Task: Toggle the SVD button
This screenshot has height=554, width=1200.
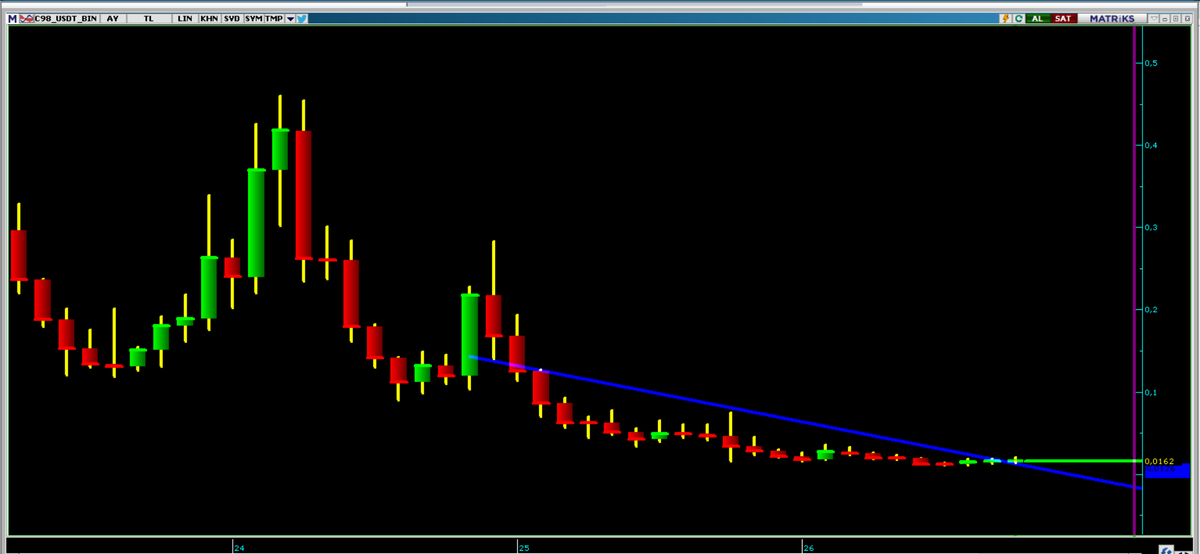Action: pos(232,19)
